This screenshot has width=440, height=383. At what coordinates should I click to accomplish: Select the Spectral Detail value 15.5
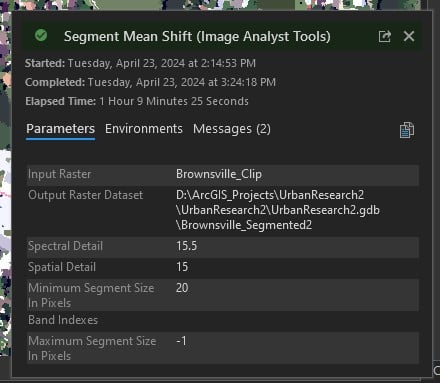click(x=187, y=246)
